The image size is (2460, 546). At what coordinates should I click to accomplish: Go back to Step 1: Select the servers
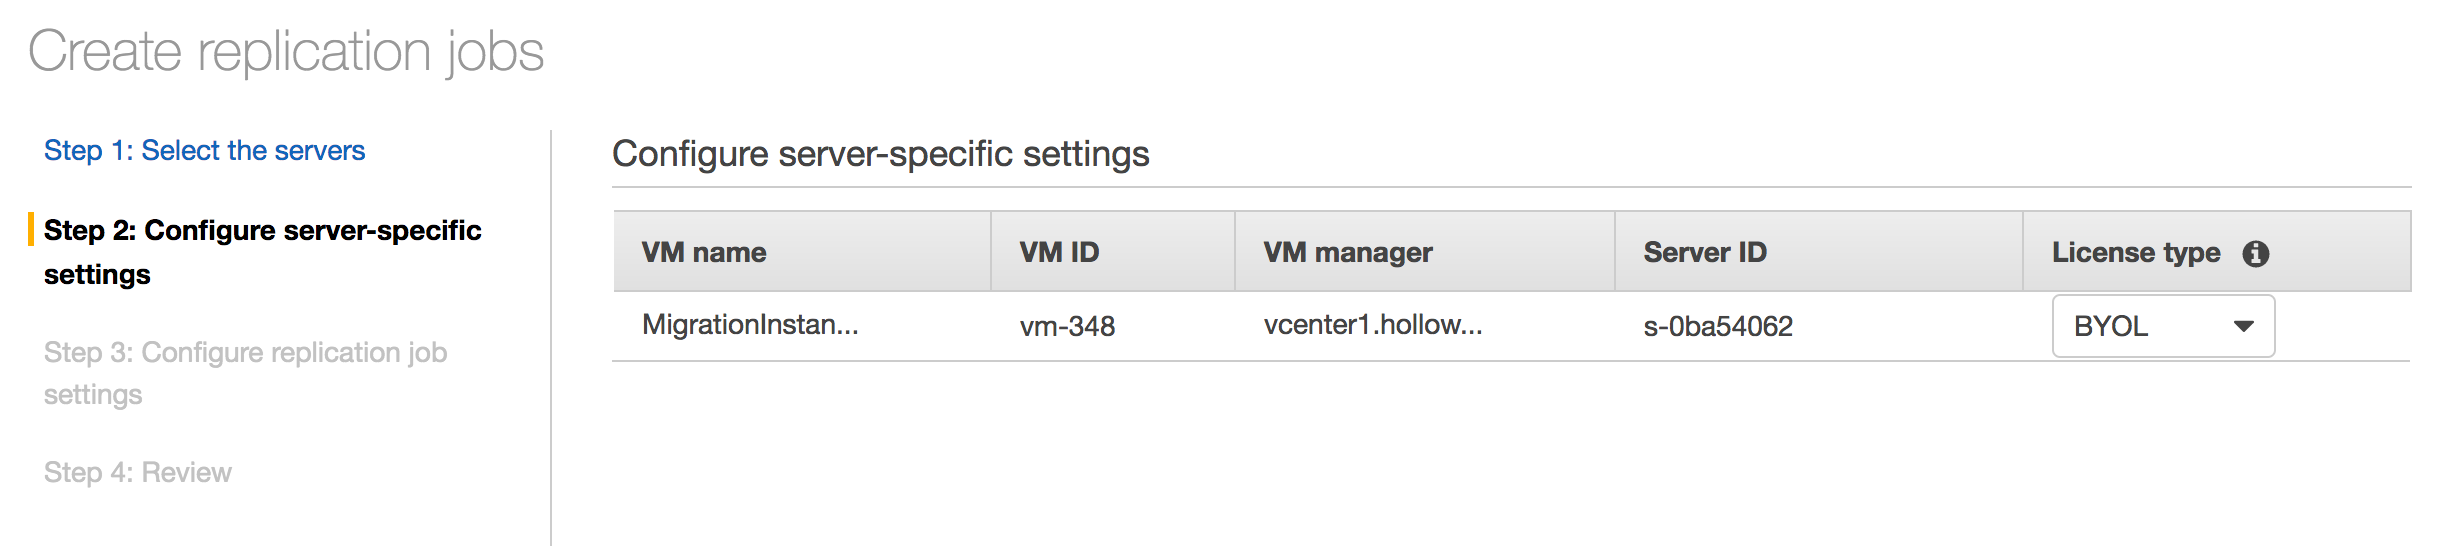click(x=204, y=150)
